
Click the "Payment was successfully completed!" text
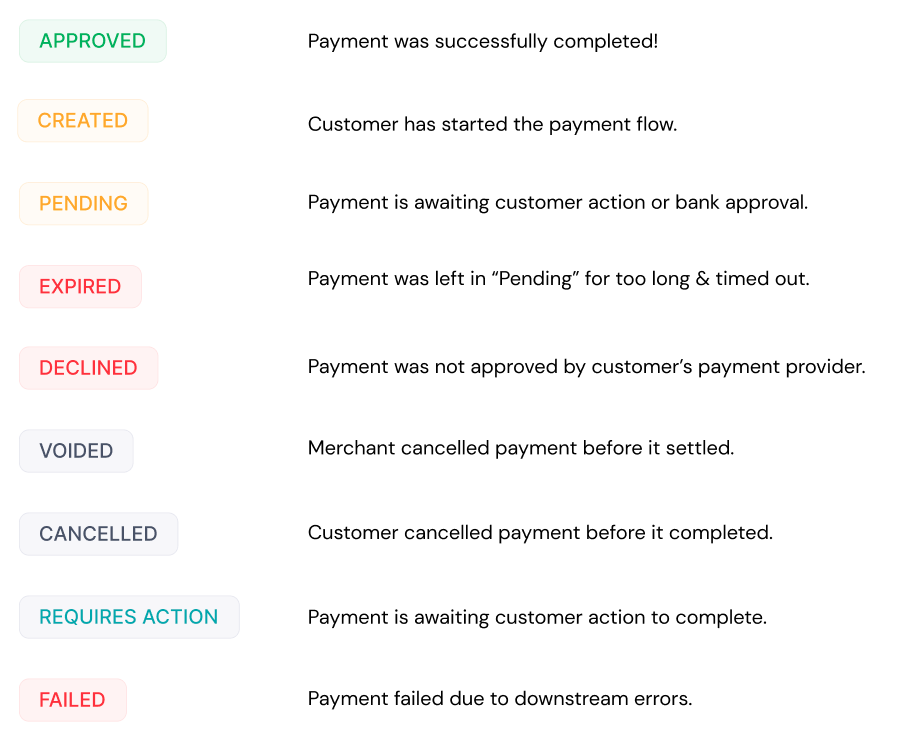click(483, 42)
